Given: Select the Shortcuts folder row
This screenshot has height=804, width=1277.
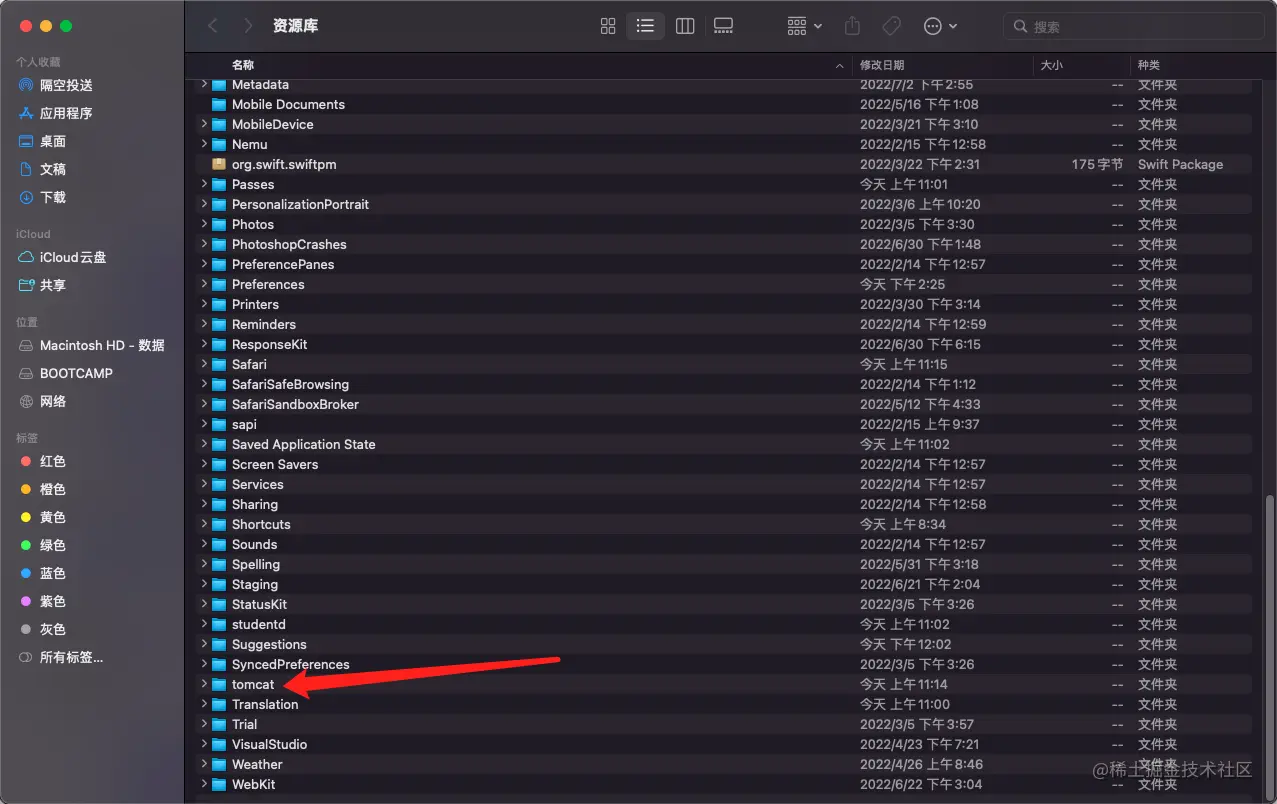Looking at the screenshot, I should [724, 524].
